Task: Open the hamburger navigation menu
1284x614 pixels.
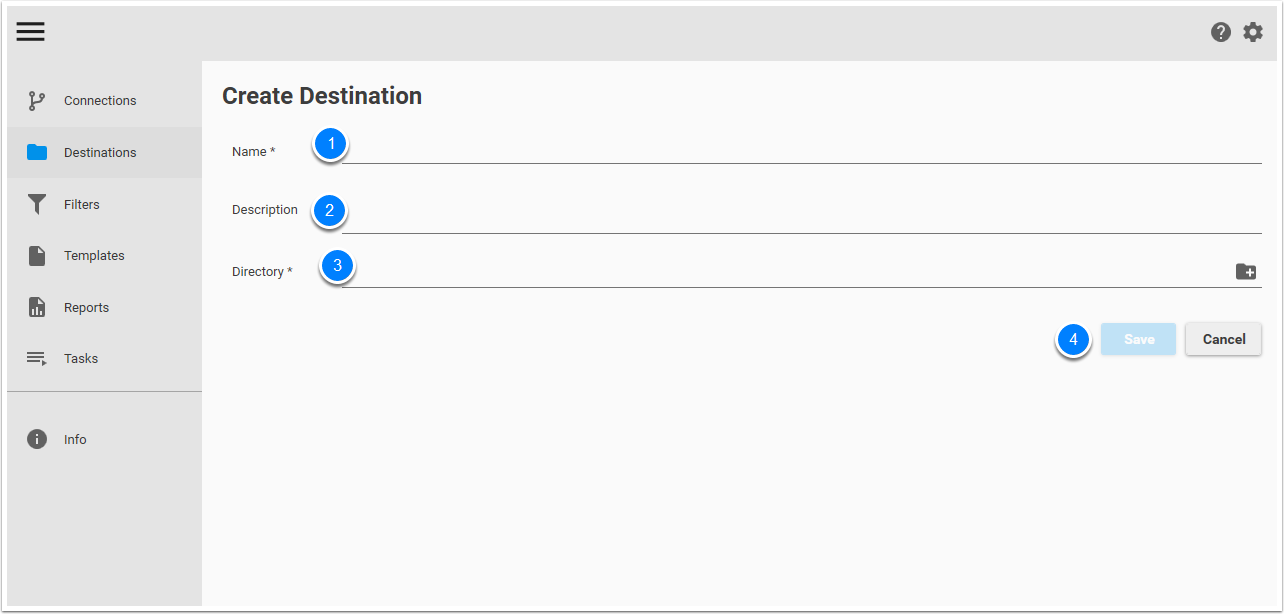Action: 30,32
